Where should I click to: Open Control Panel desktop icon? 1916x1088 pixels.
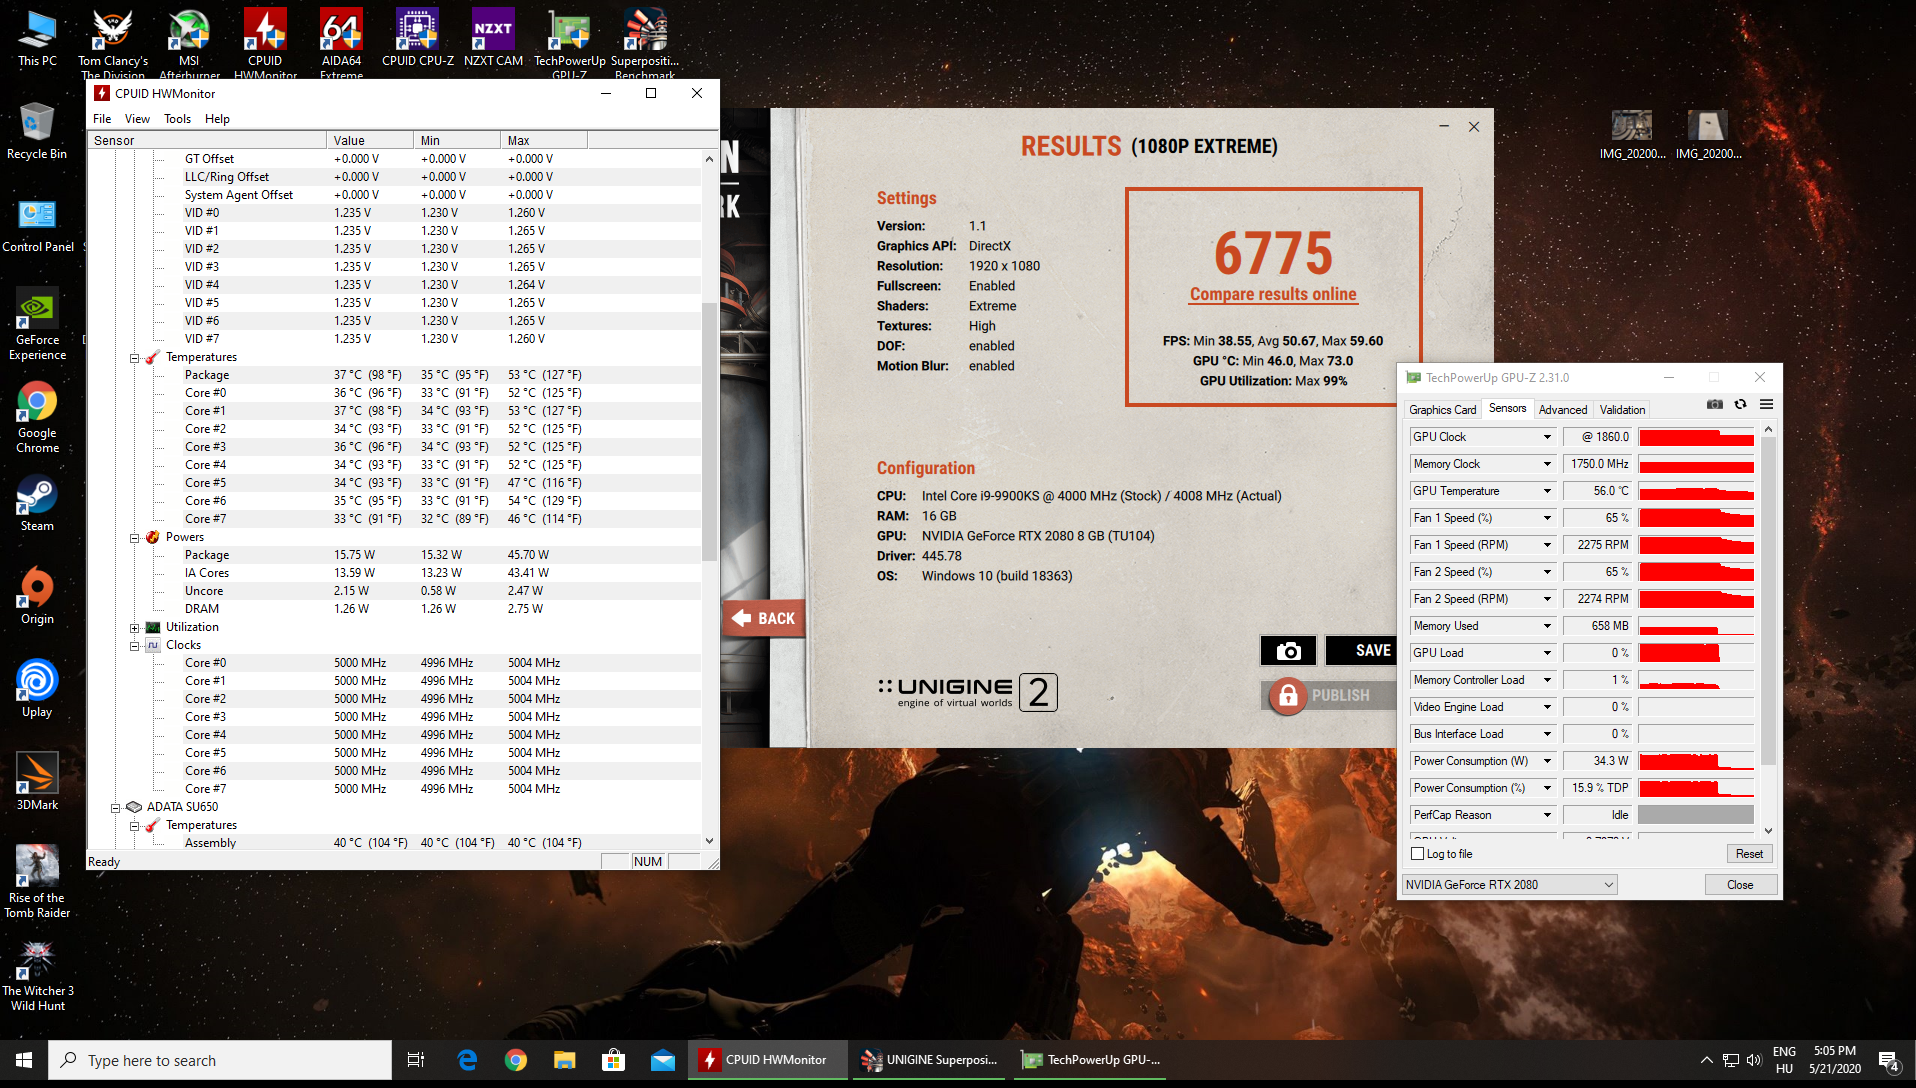[37, 225]
